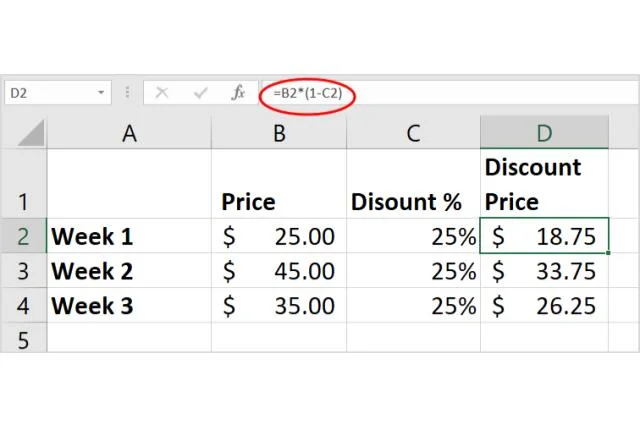Viewport: 640px width, 427px height.
Task: Select column C header
Action: (412, 133)
